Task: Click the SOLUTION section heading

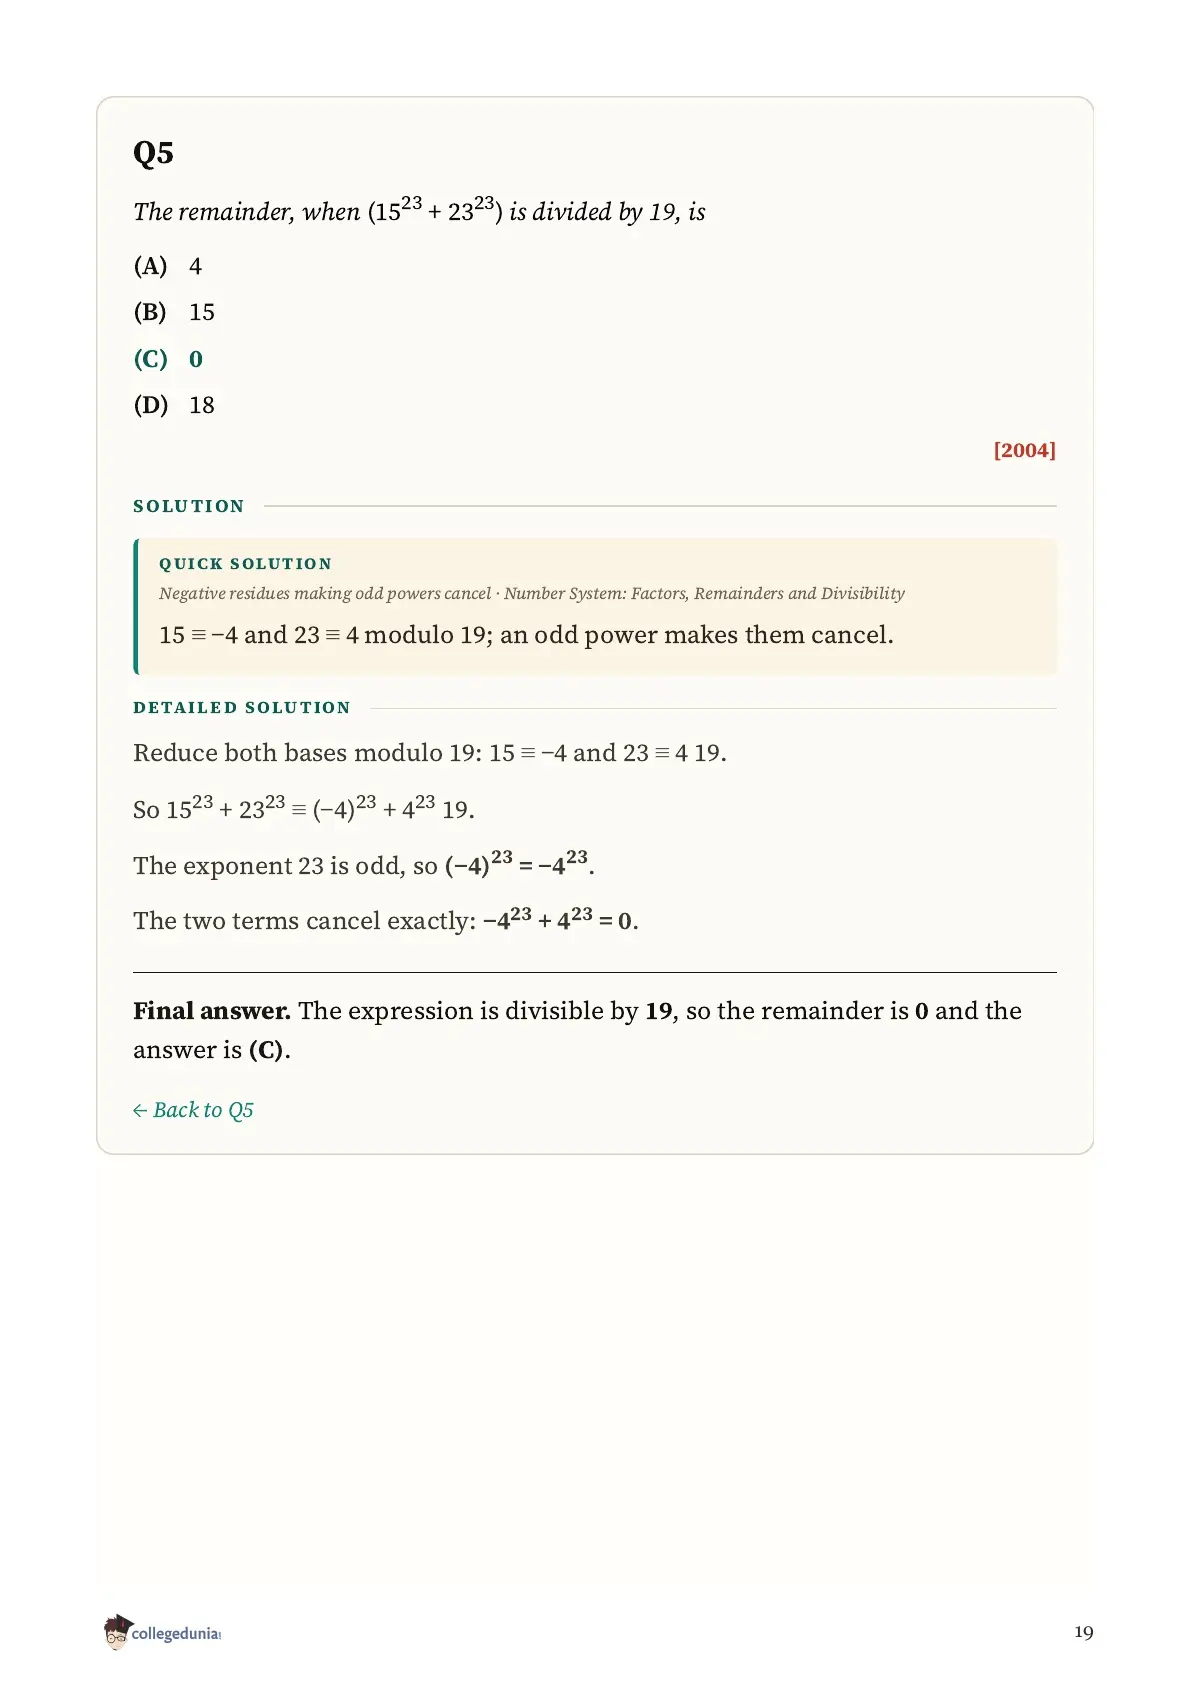Action: [189, 506]
